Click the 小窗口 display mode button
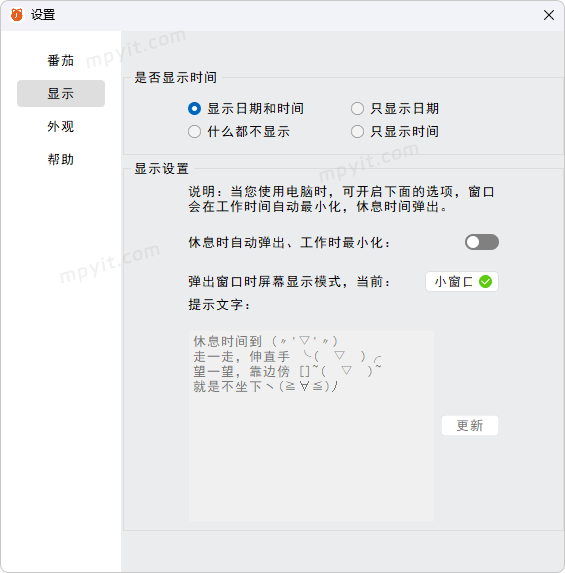This screenshot has height=573, width=565. (462, 281)
